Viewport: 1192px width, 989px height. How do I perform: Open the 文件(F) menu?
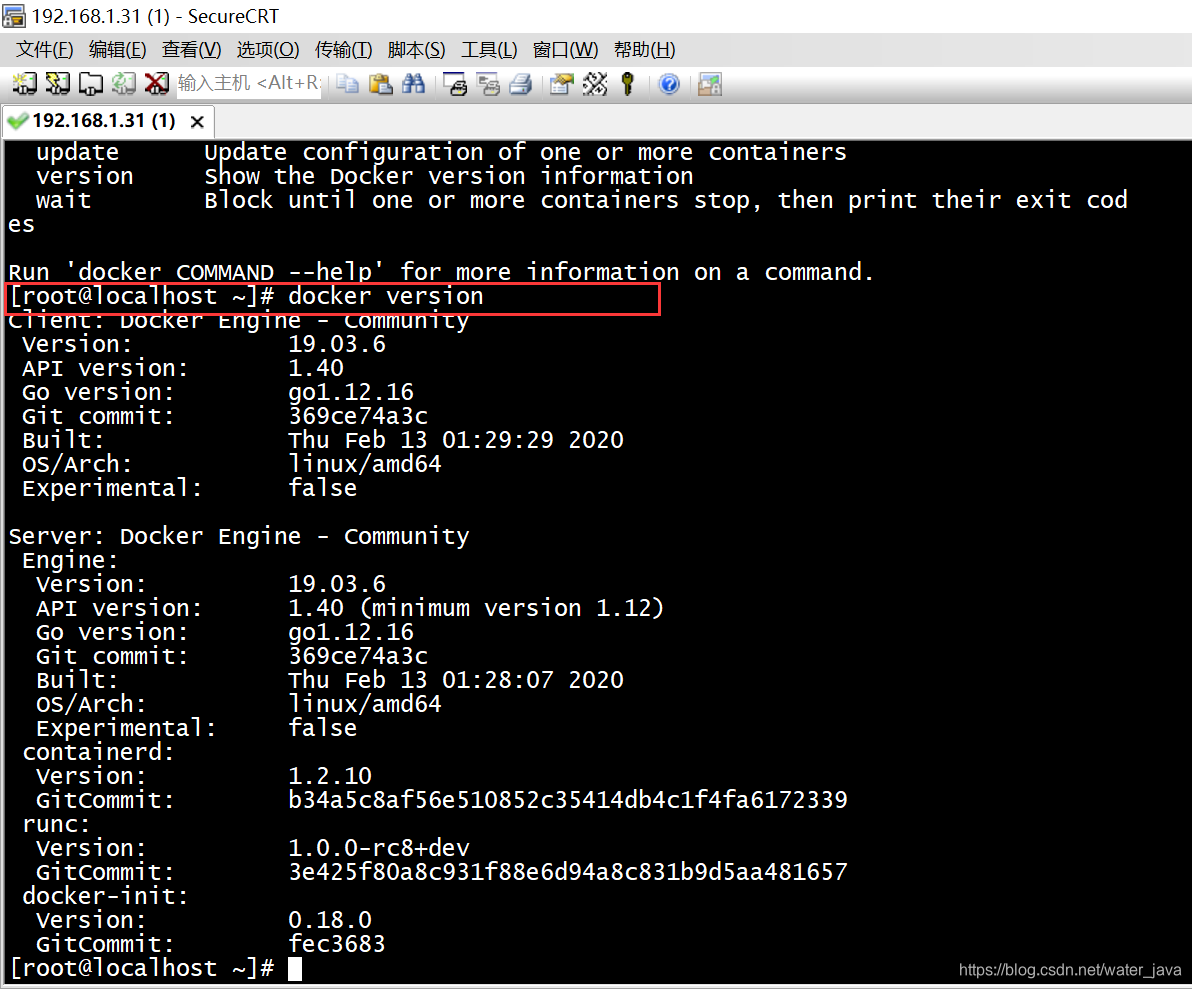click(45, 50)
